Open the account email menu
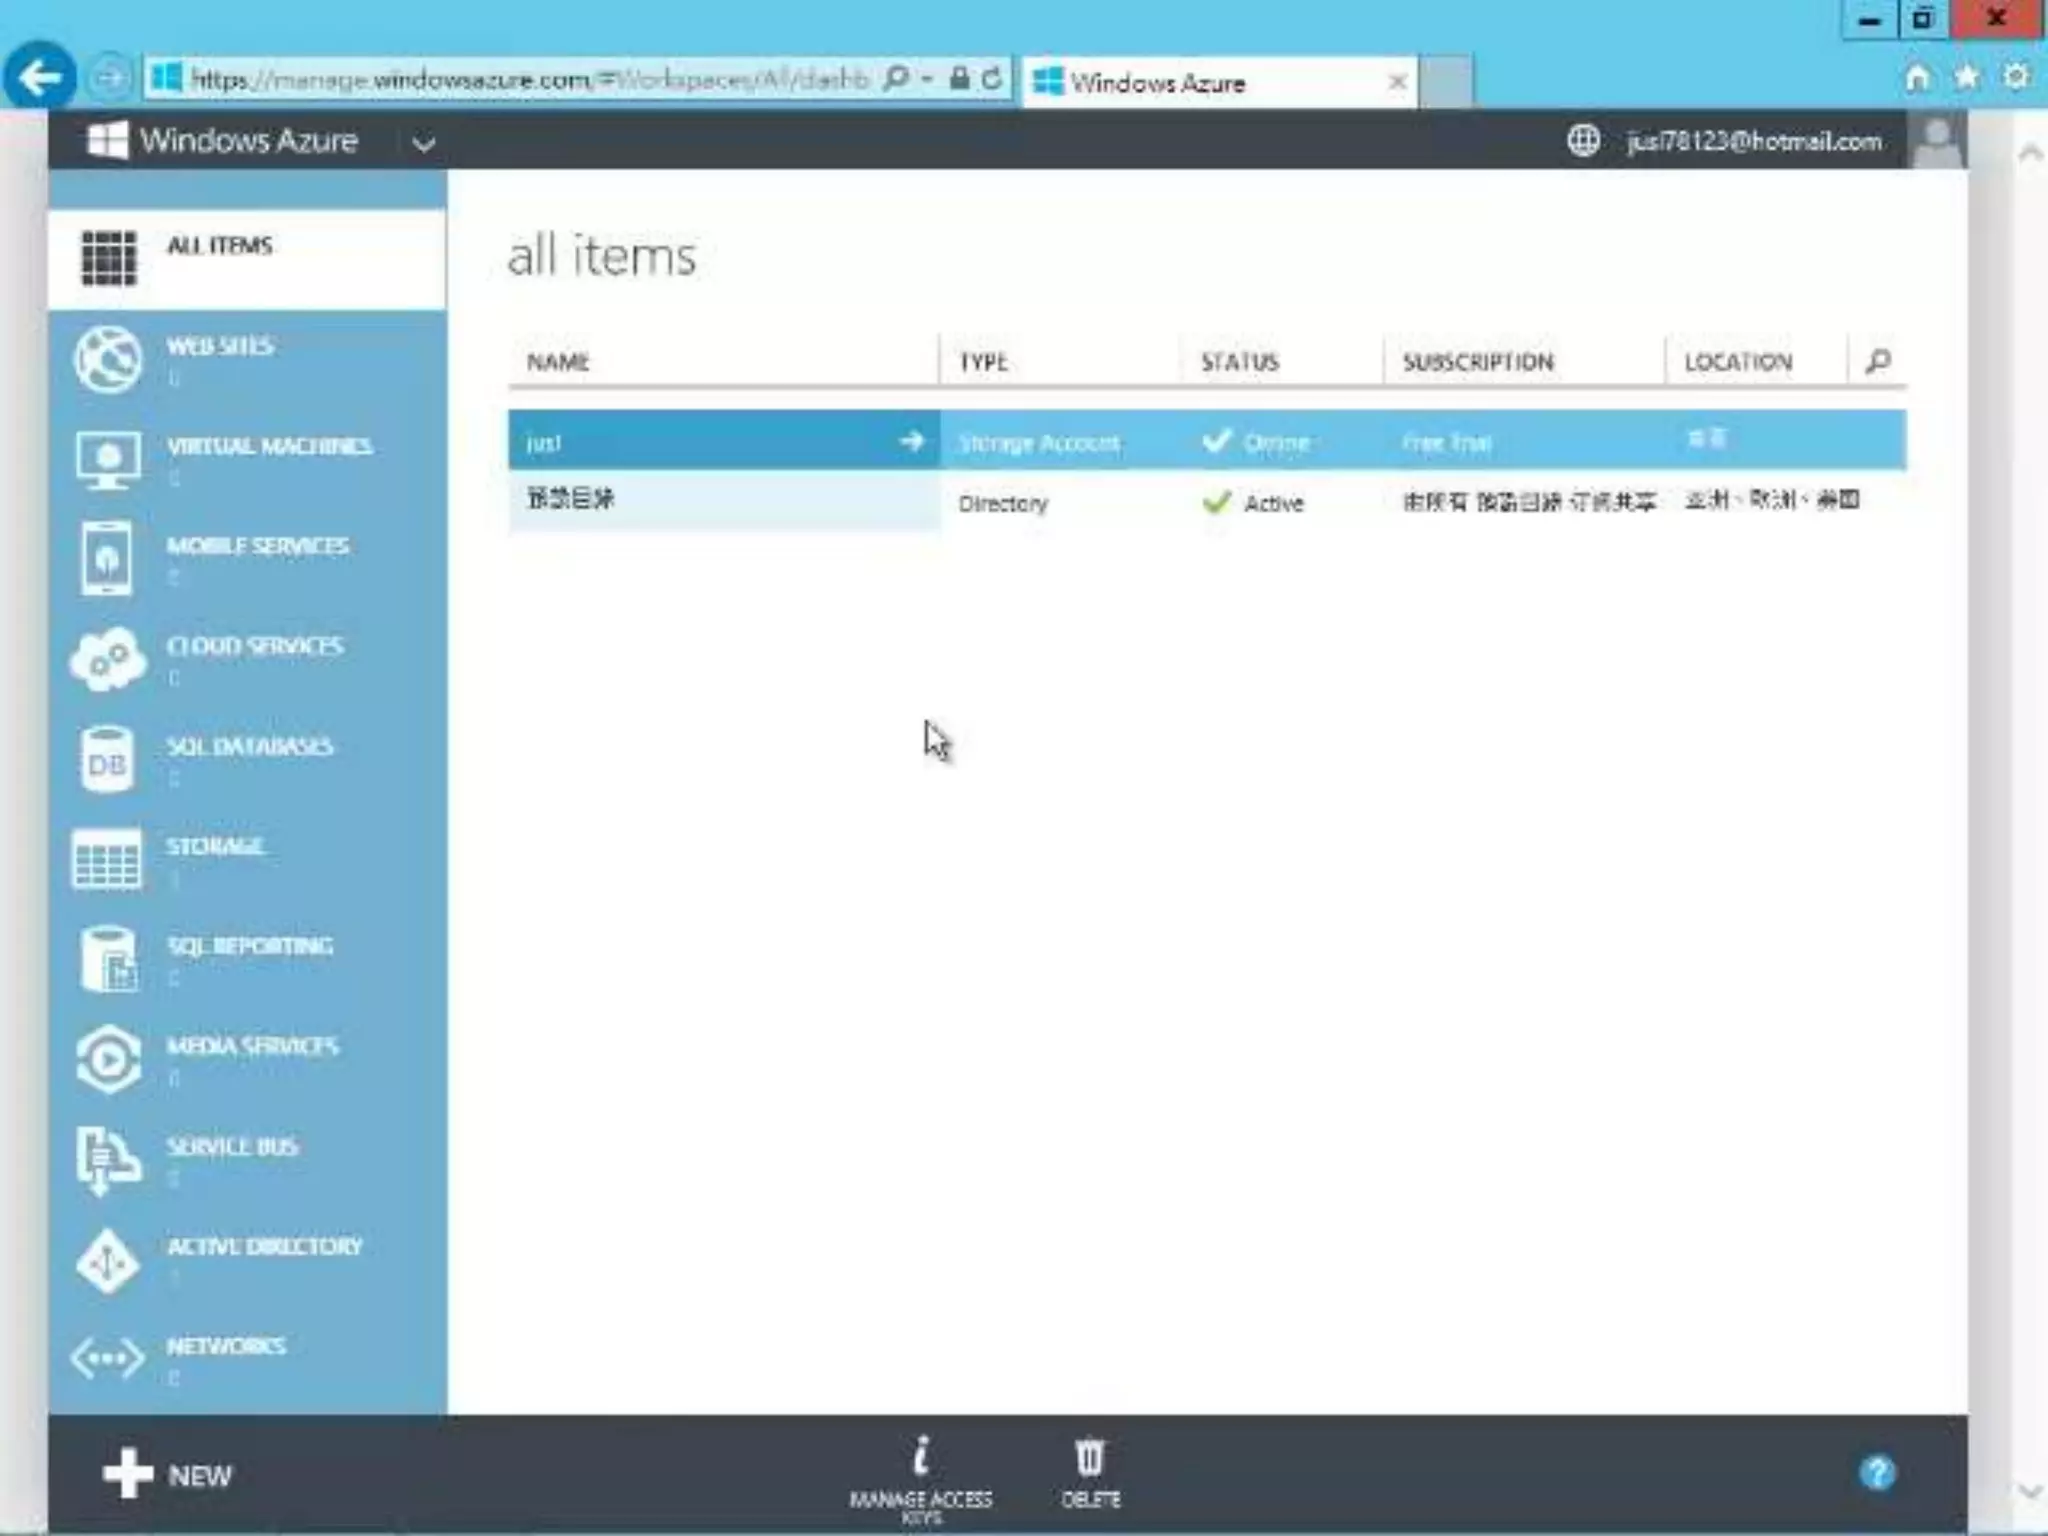The width and height of the screenshot is (2048, 1536). point(1753,142)
